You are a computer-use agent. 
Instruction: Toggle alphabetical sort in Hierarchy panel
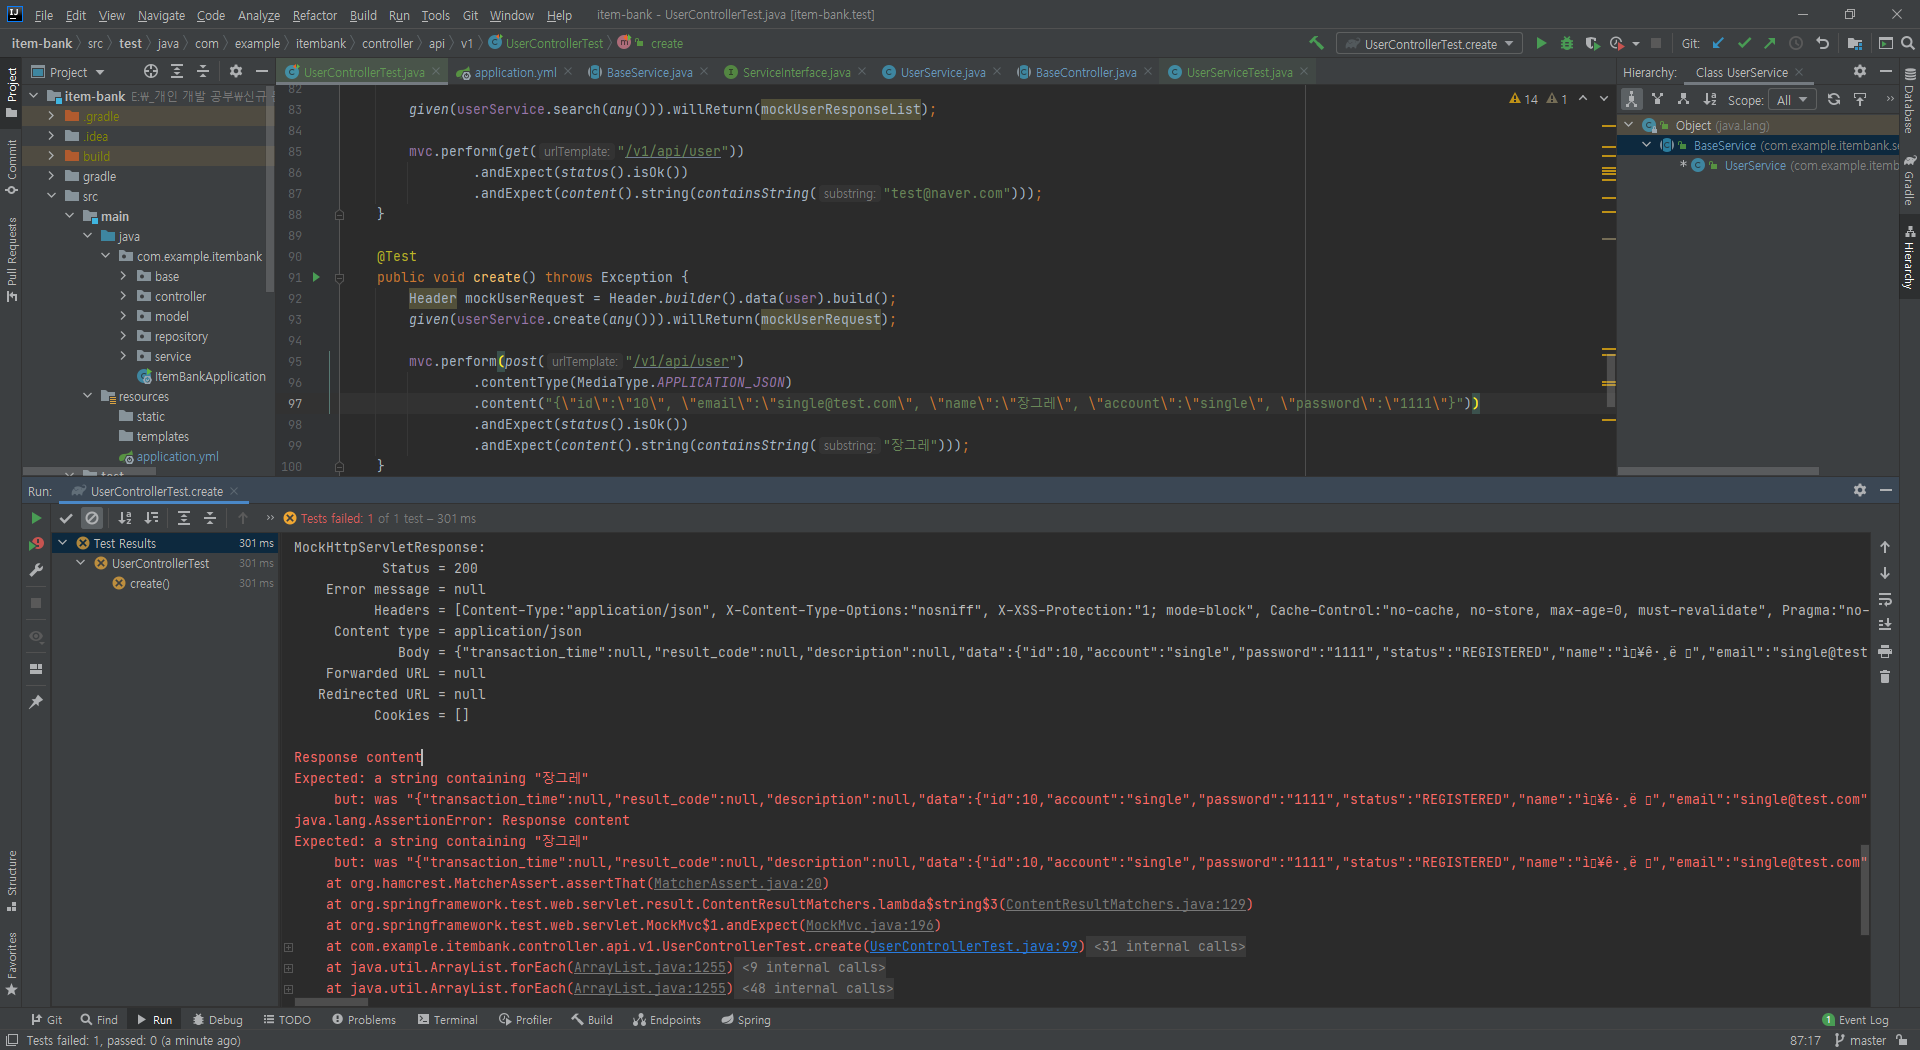point(1710,99)
